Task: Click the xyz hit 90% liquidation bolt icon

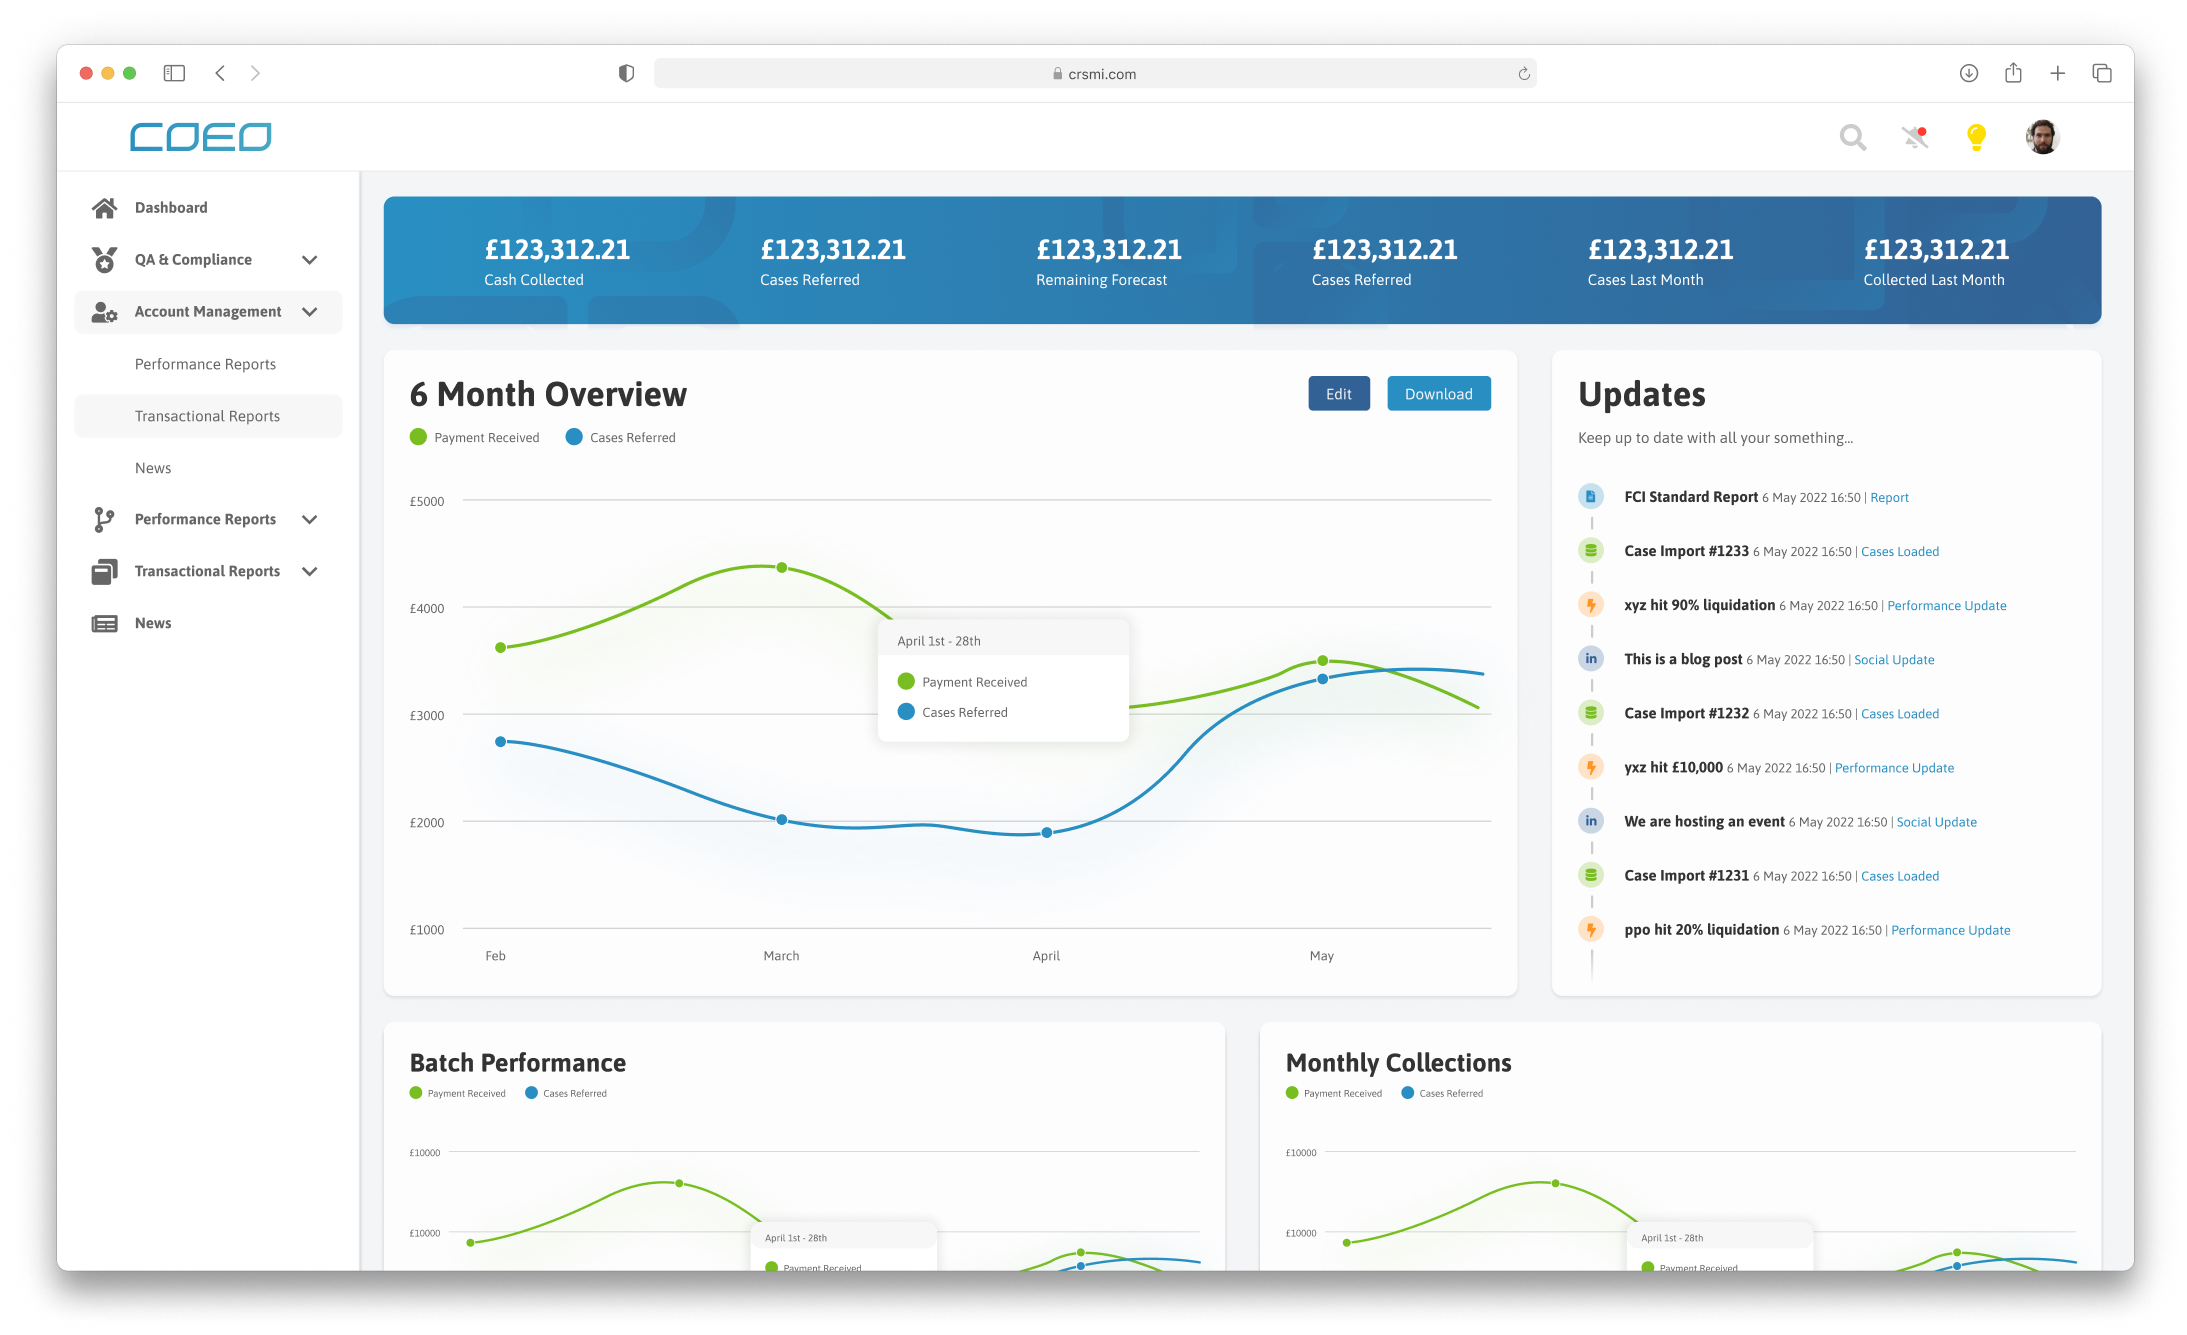Action: click(x=1590, y=604)
